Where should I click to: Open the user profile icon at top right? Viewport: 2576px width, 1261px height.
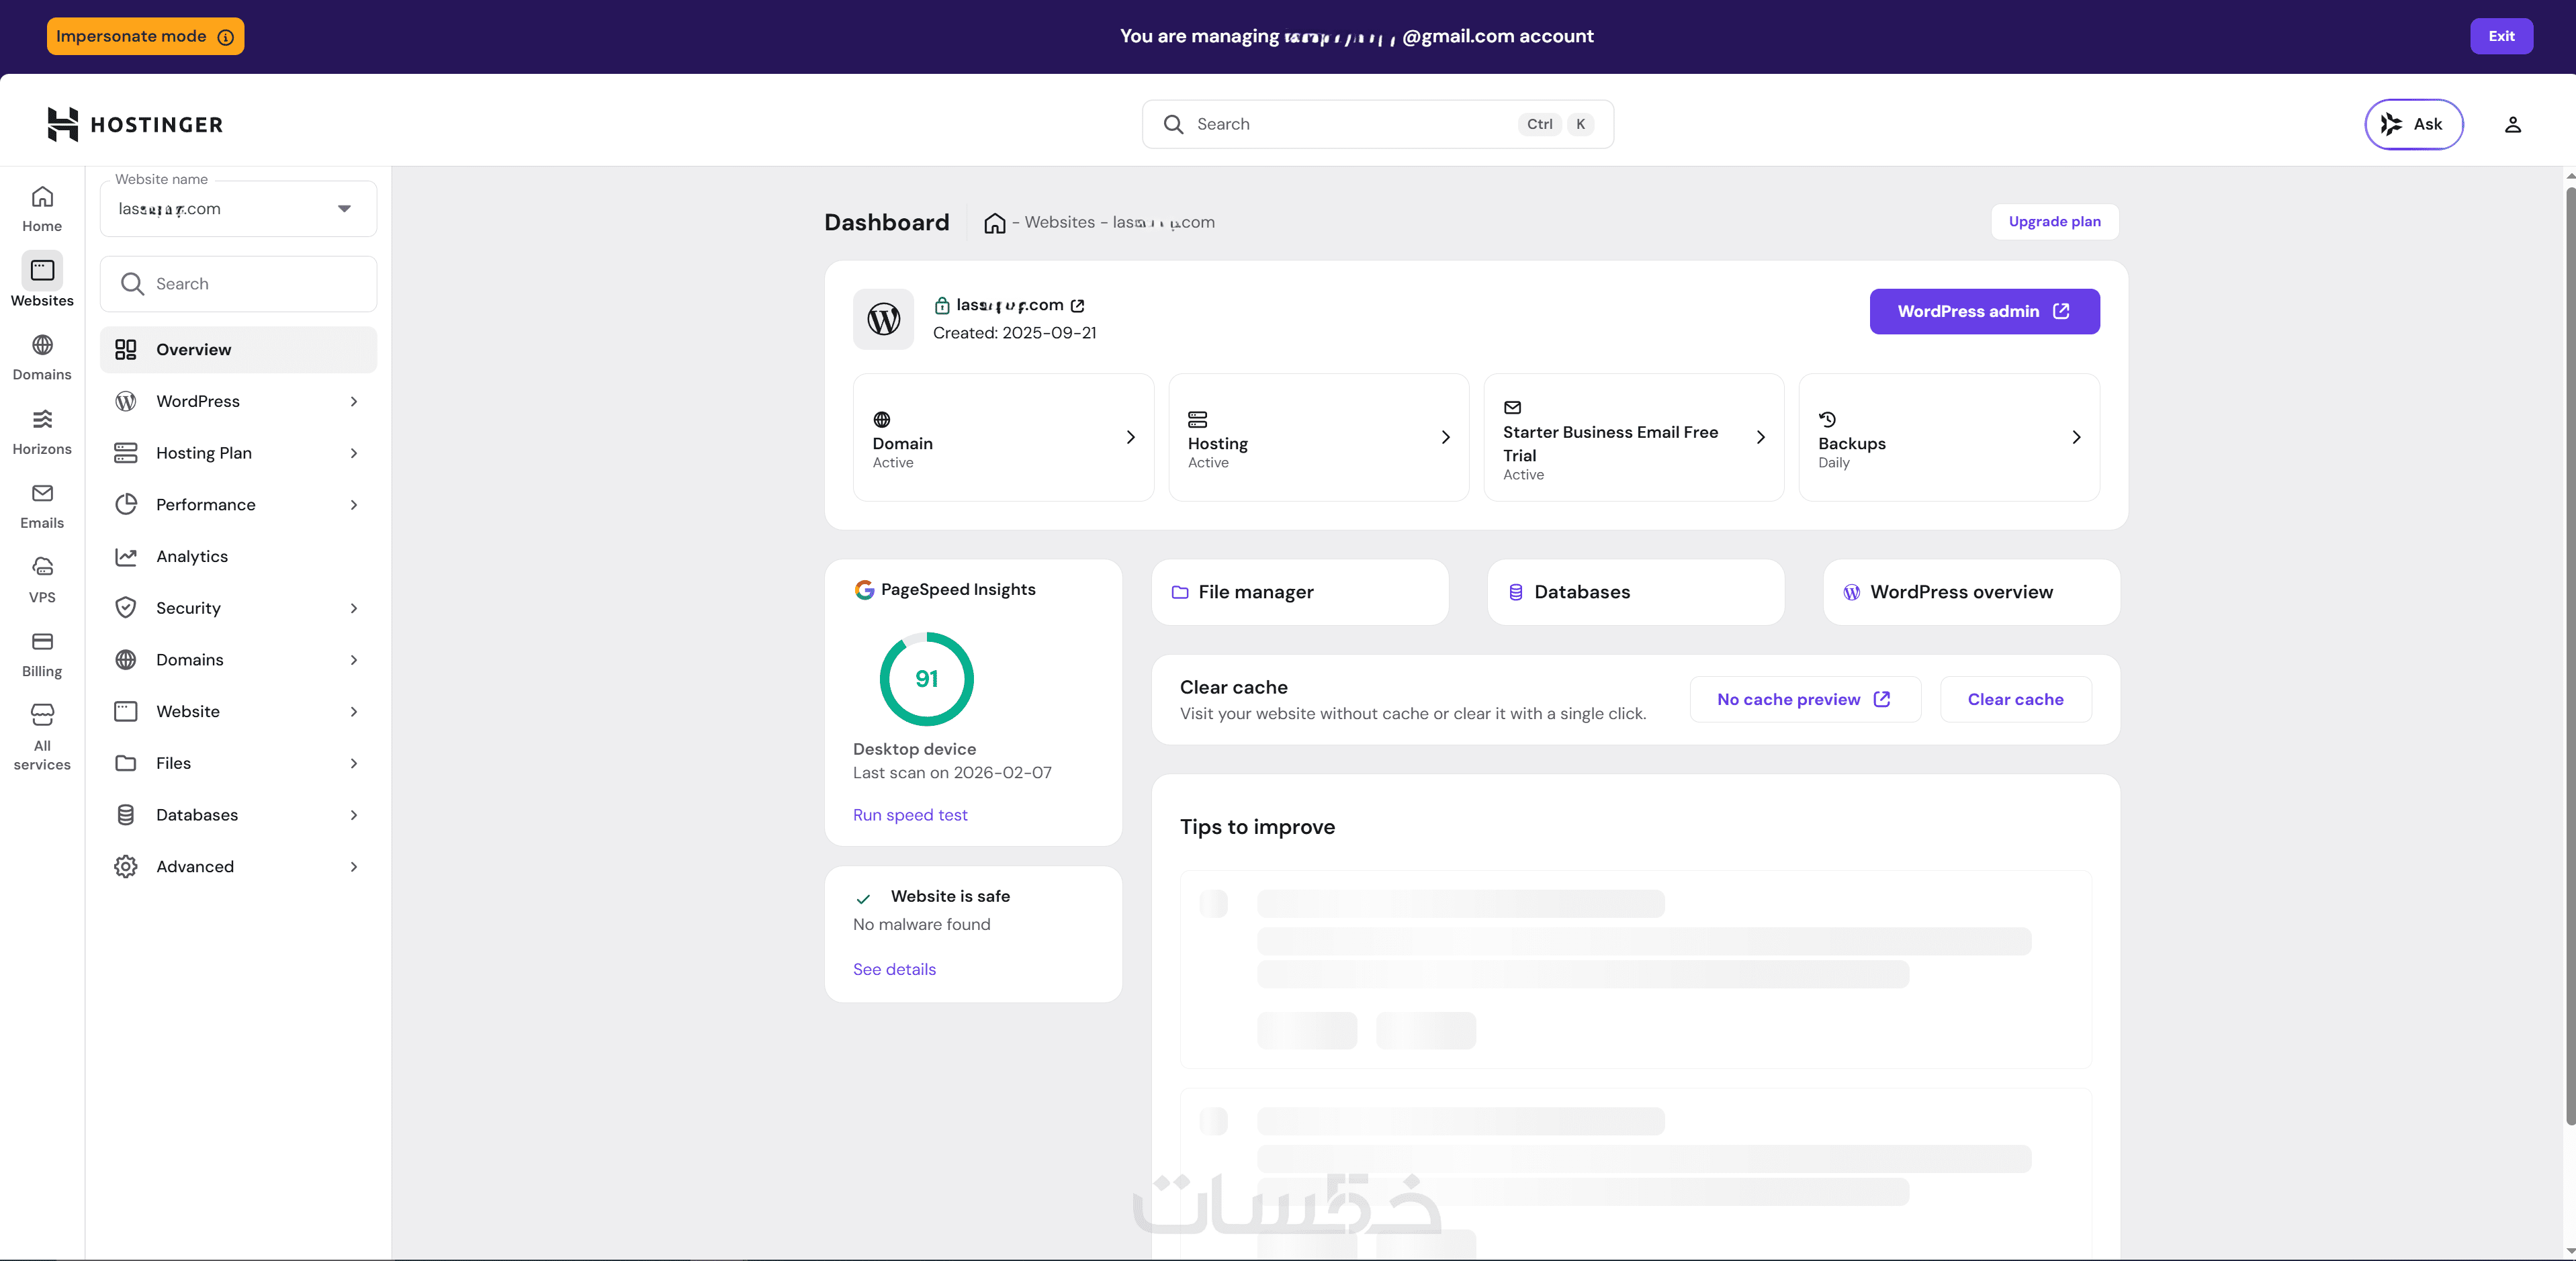click(2512, 124)
